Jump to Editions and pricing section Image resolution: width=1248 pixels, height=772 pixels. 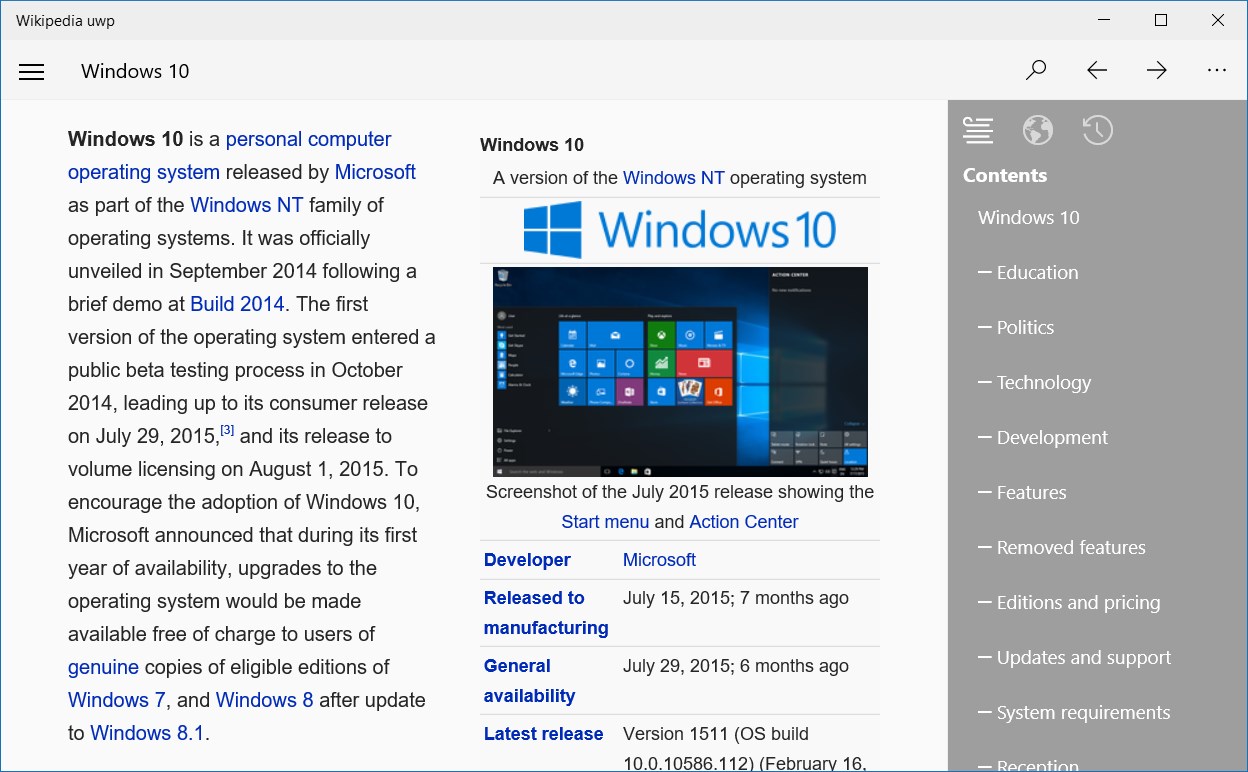point(1069,602)
